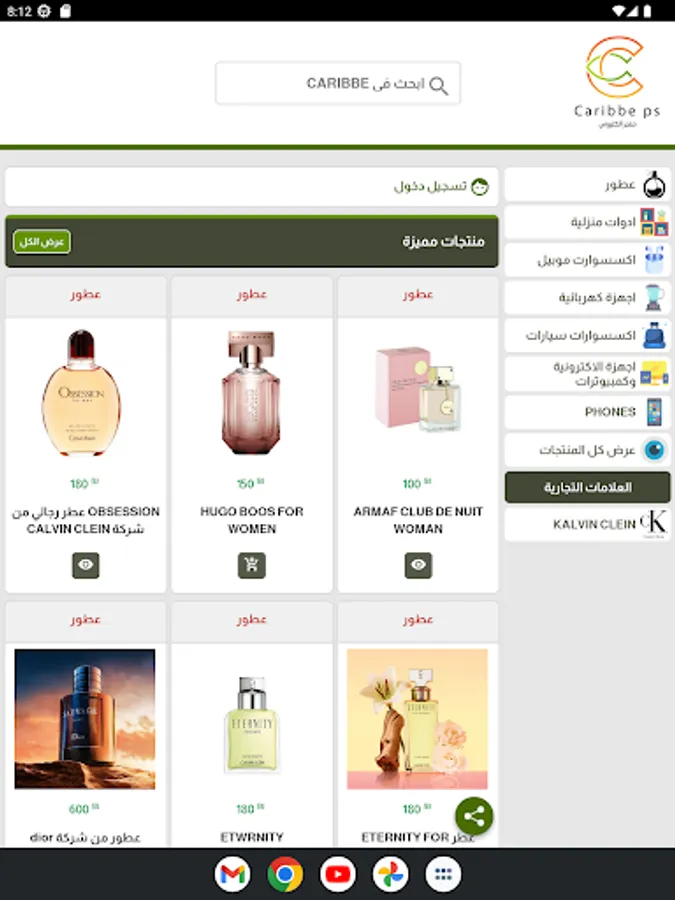This screenshot has height=900, width=675.
Task: Click the blender electrical appliances icon
Action: pyautogui.click(x=654, y=297)
